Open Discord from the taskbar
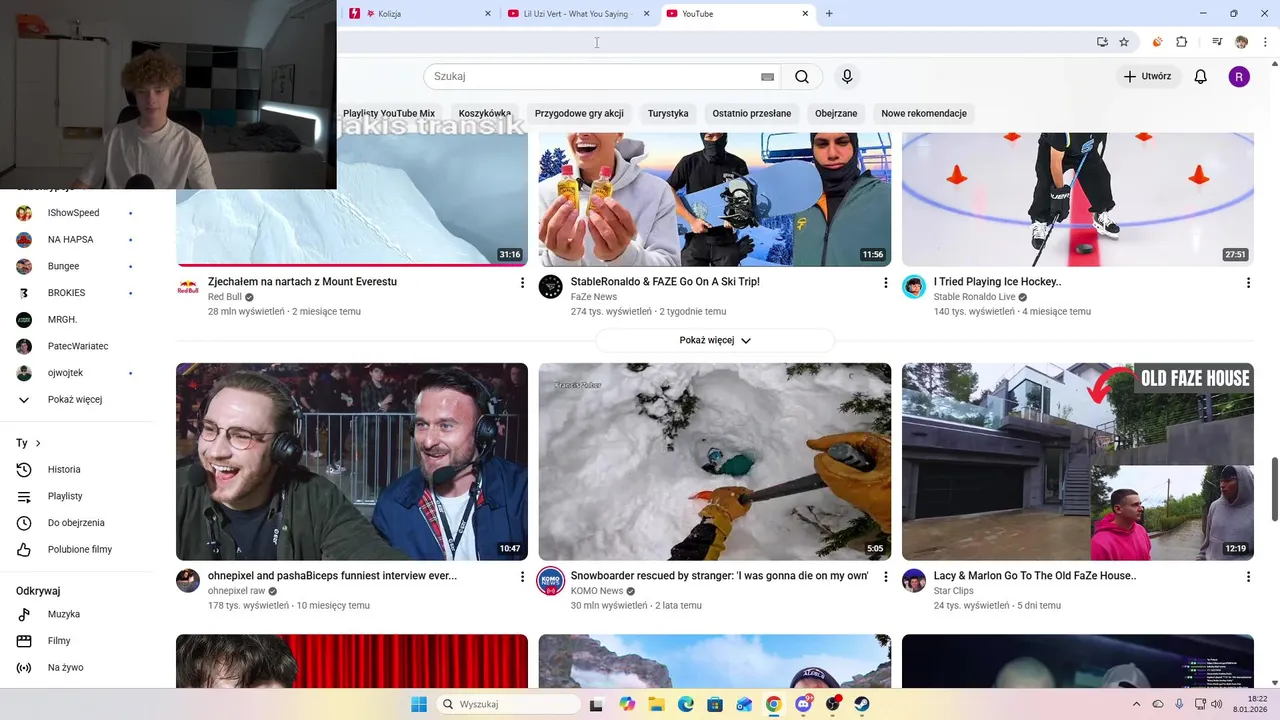This screenshot has height=720, width=1280. 803,704
